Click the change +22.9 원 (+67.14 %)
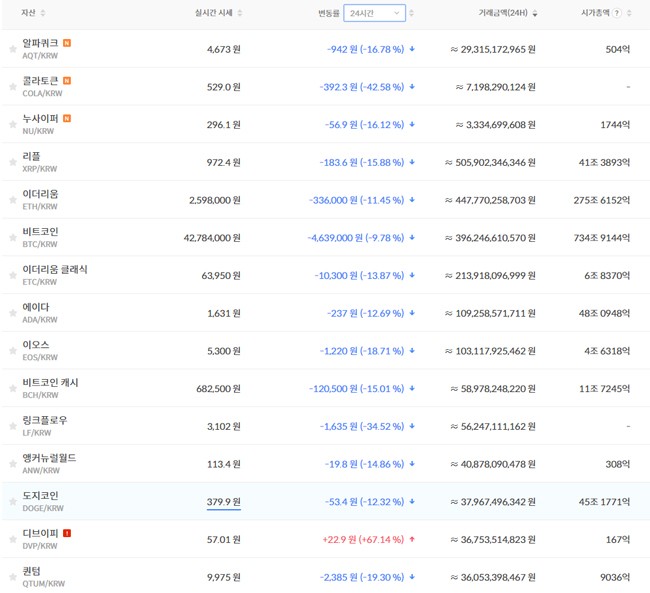 coord(363,540)
